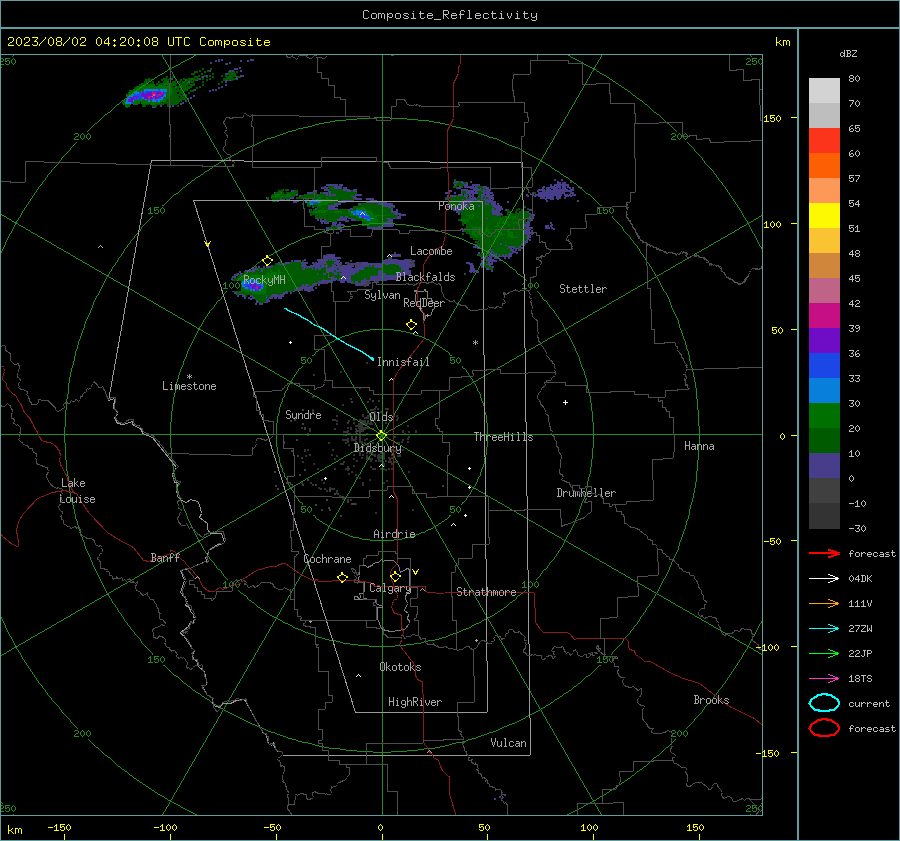Click the bright yellow swatch in dBZ scale

824,215
